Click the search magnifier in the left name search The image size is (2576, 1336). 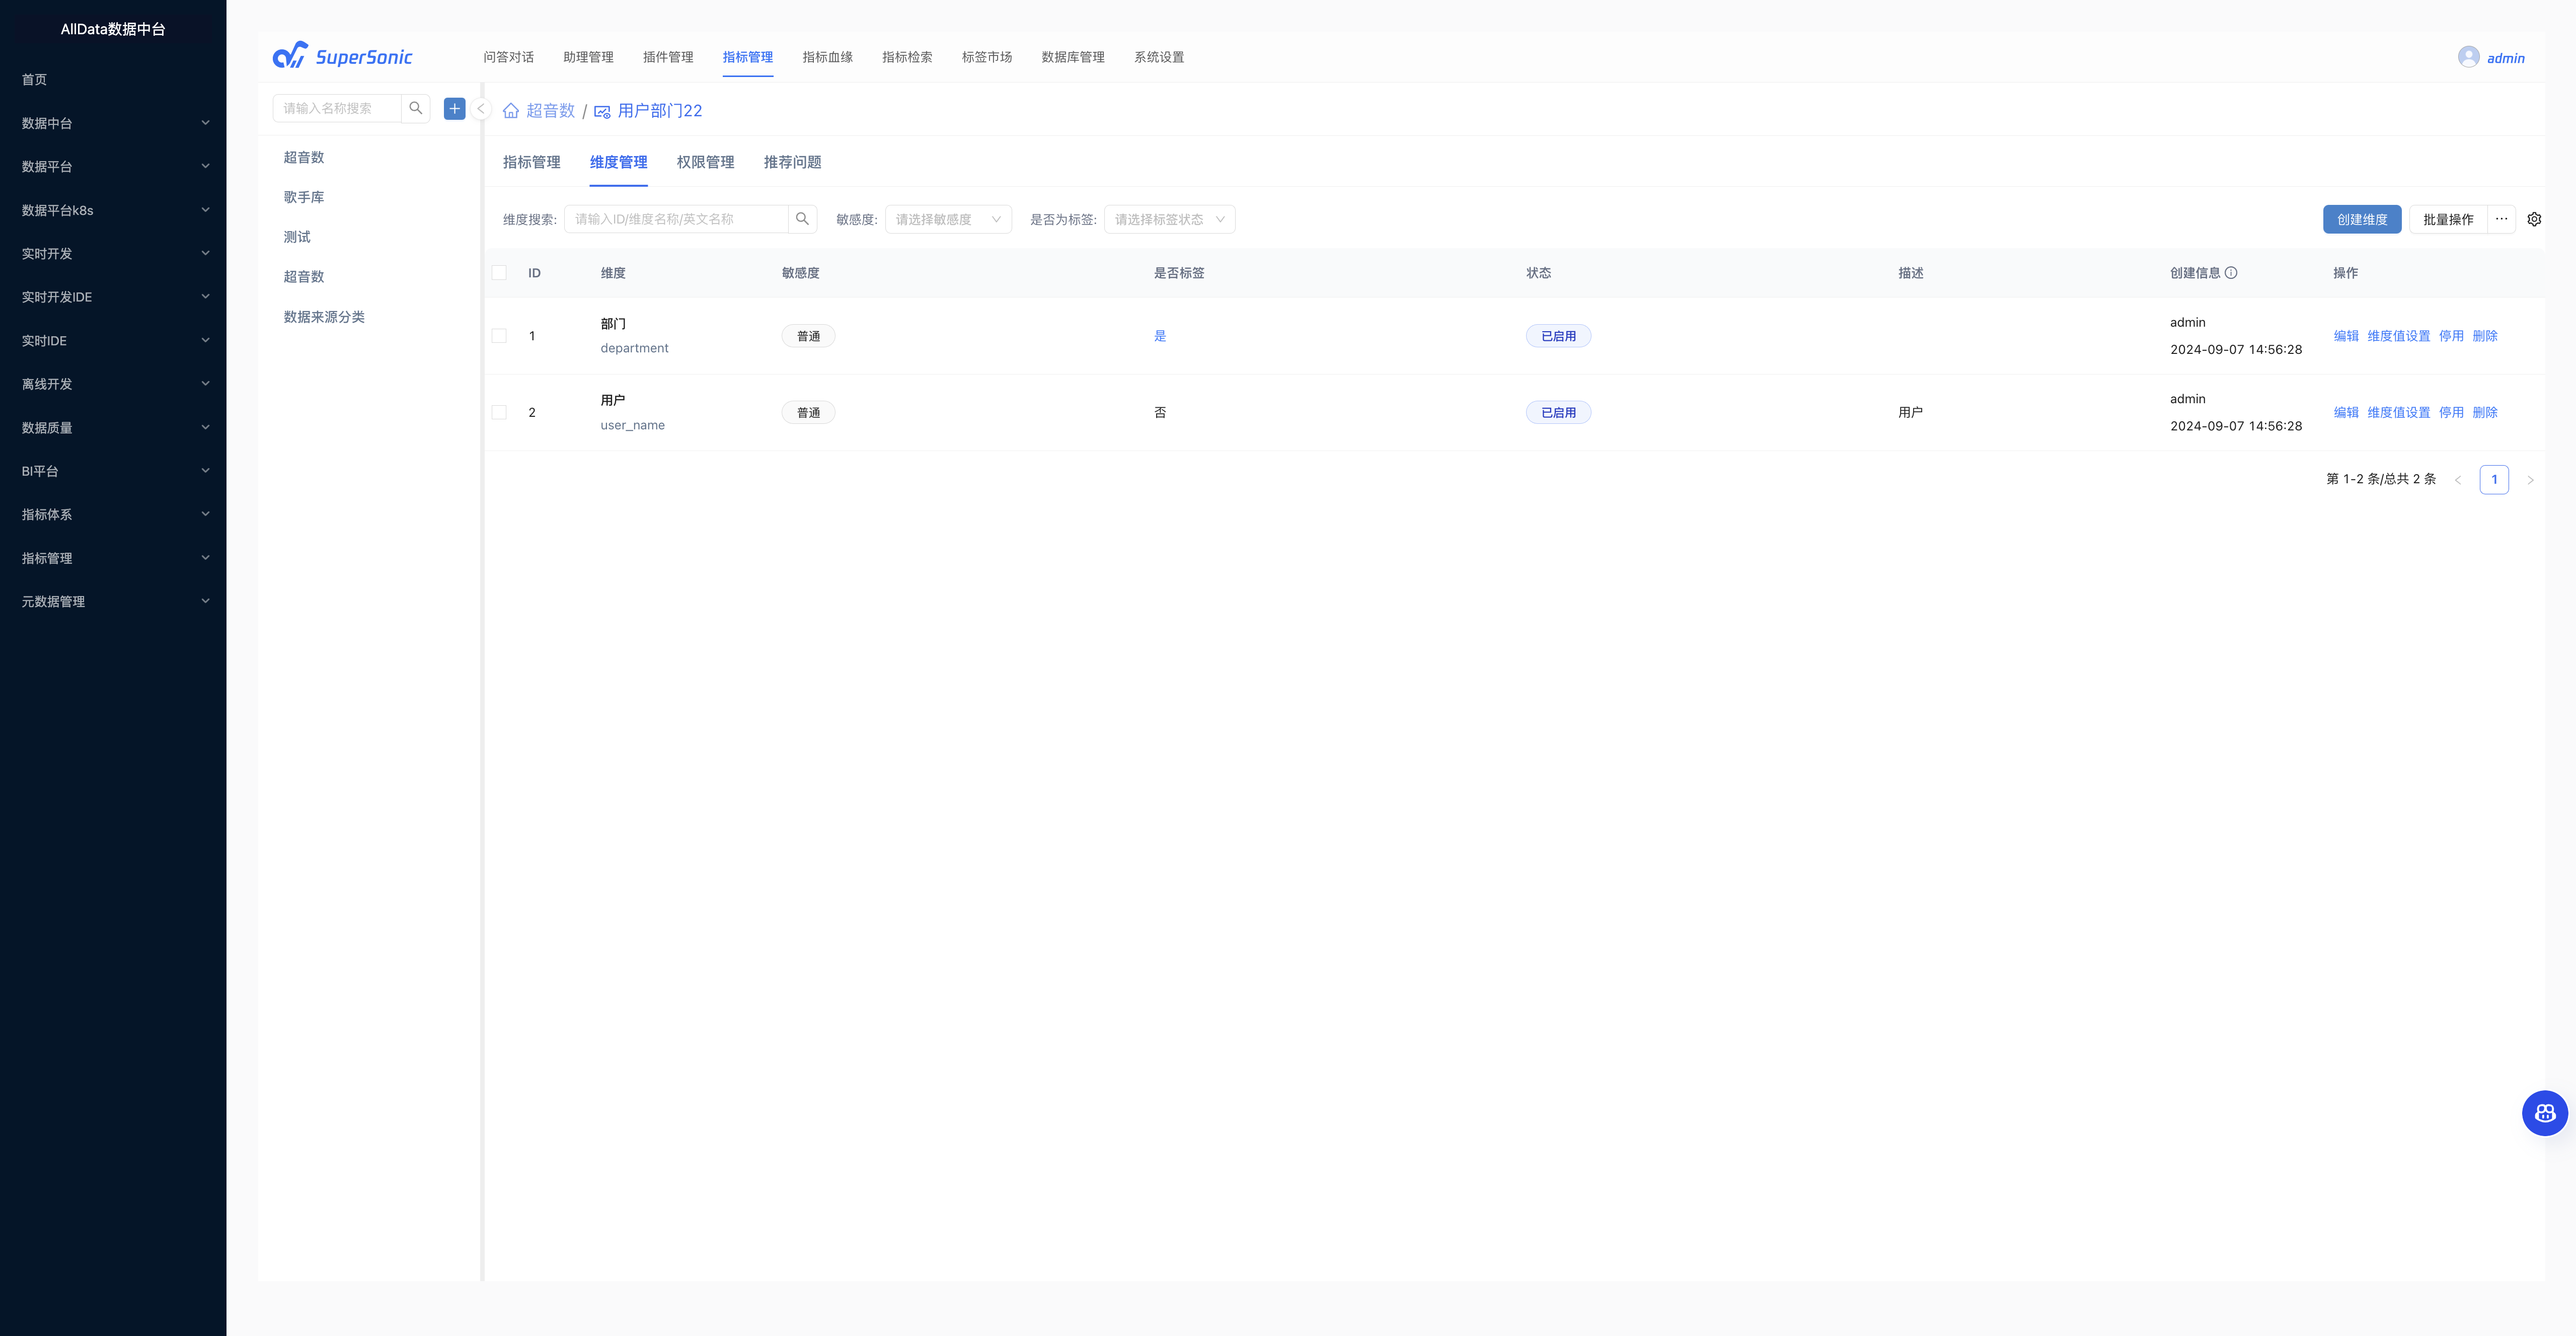tap(416, 108)
